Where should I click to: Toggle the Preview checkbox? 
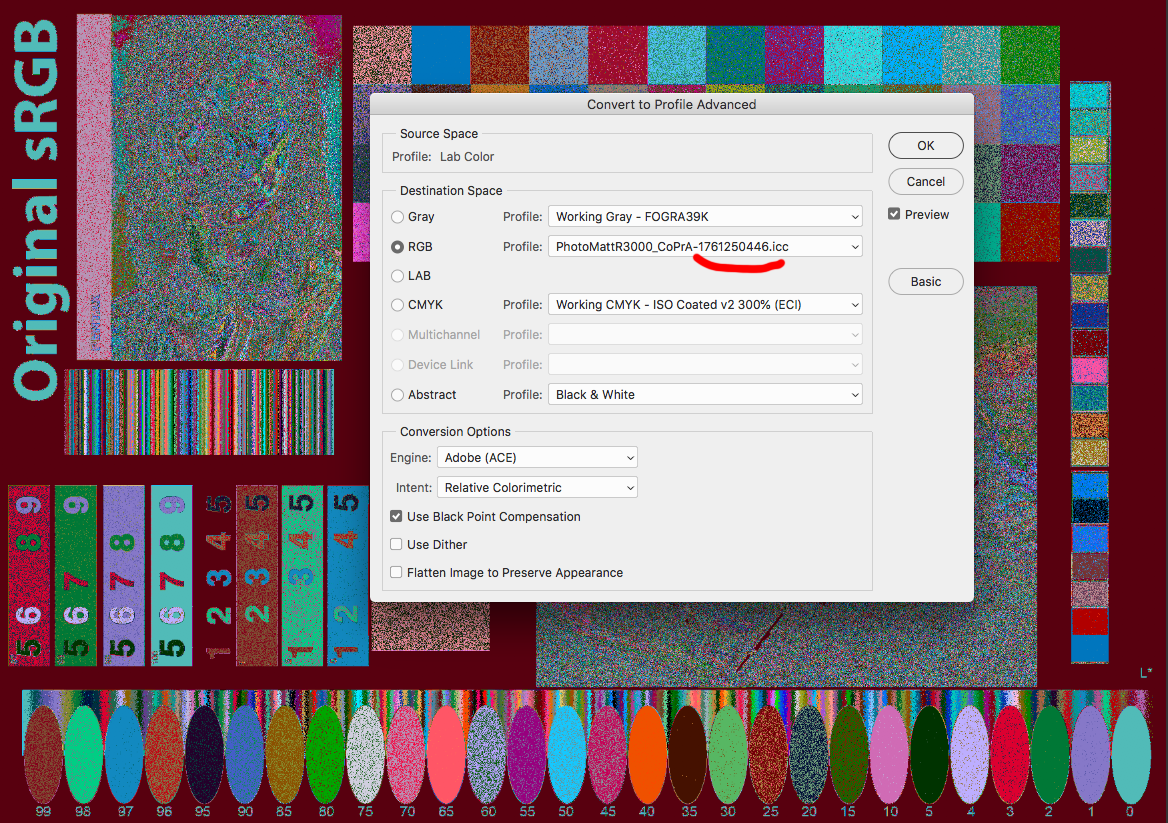click(x=895, y=214)
